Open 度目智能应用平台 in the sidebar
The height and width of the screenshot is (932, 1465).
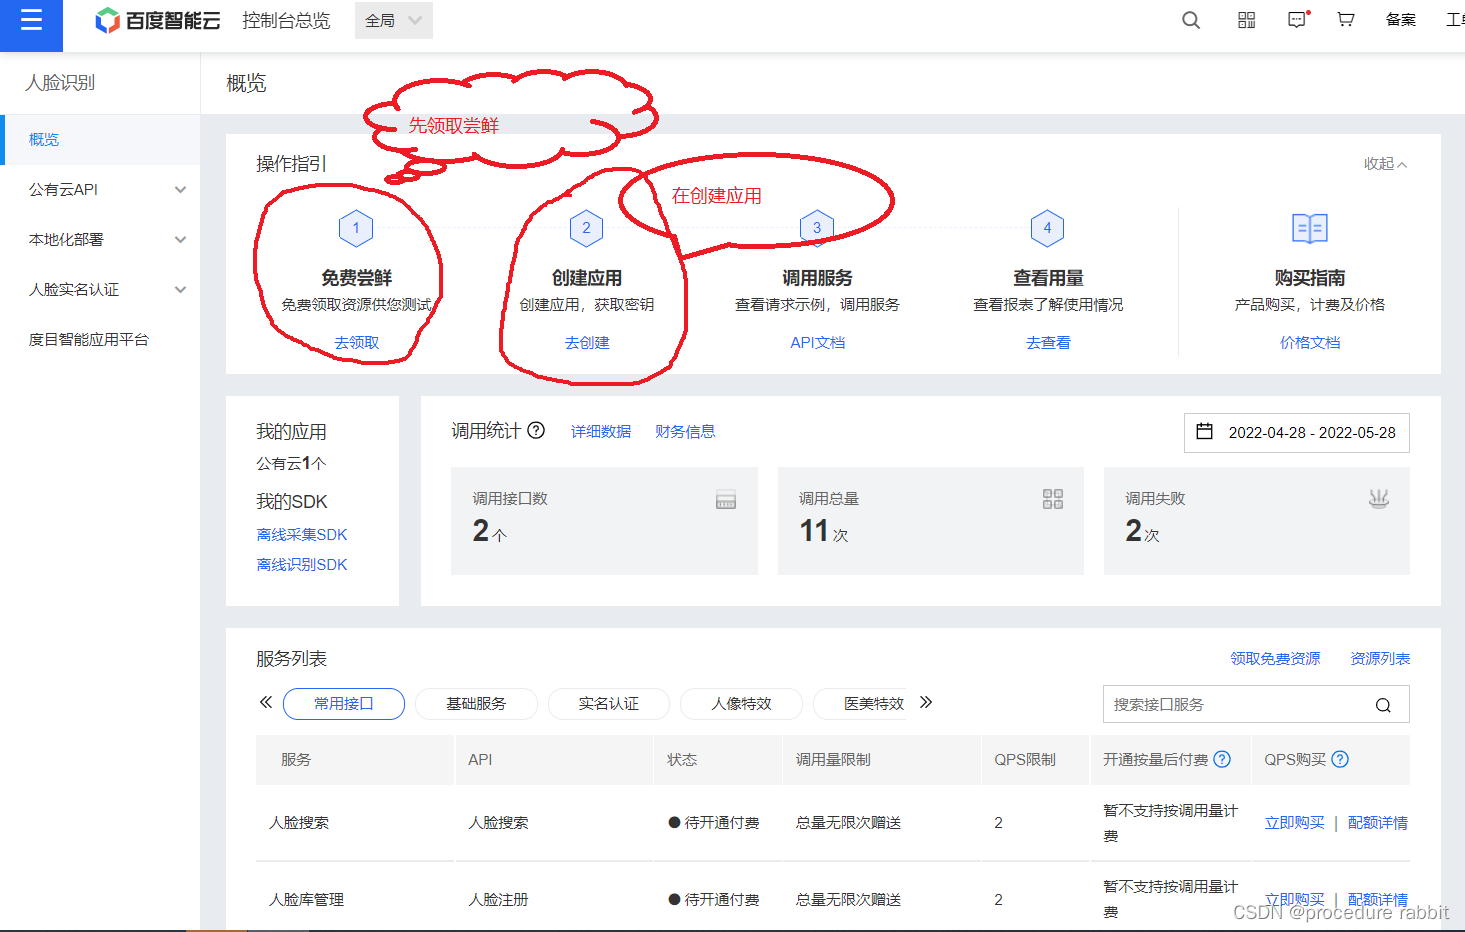100,339
